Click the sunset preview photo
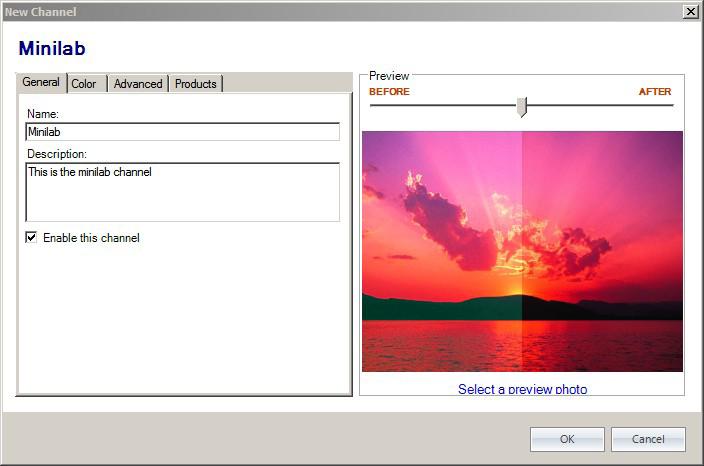 pyautogui.click(x=522, y=251)
